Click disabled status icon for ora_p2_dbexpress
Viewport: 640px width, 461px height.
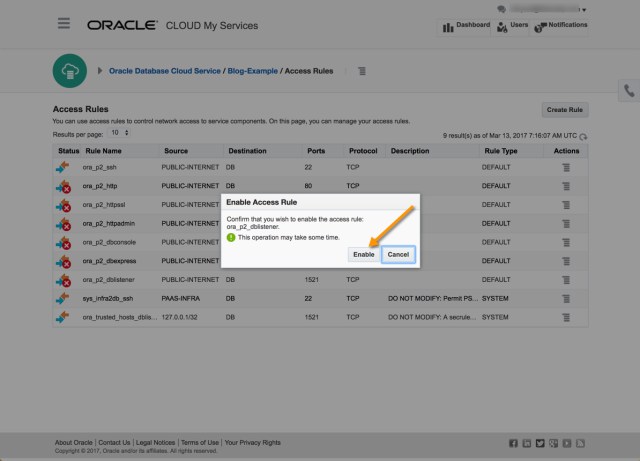pos(63,261)
